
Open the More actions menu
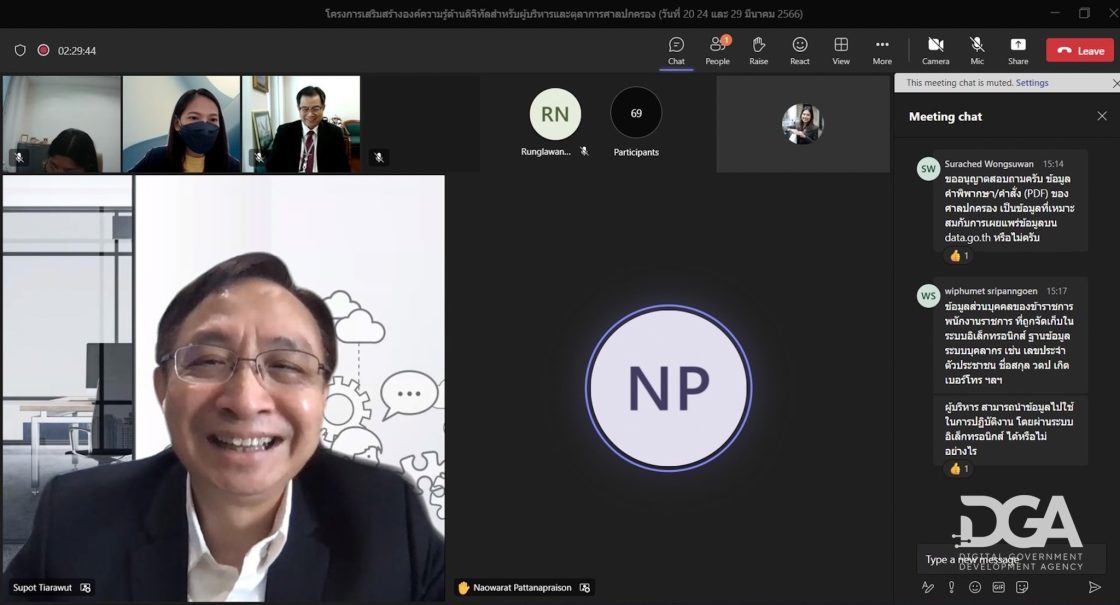click(x=882, y=51)
